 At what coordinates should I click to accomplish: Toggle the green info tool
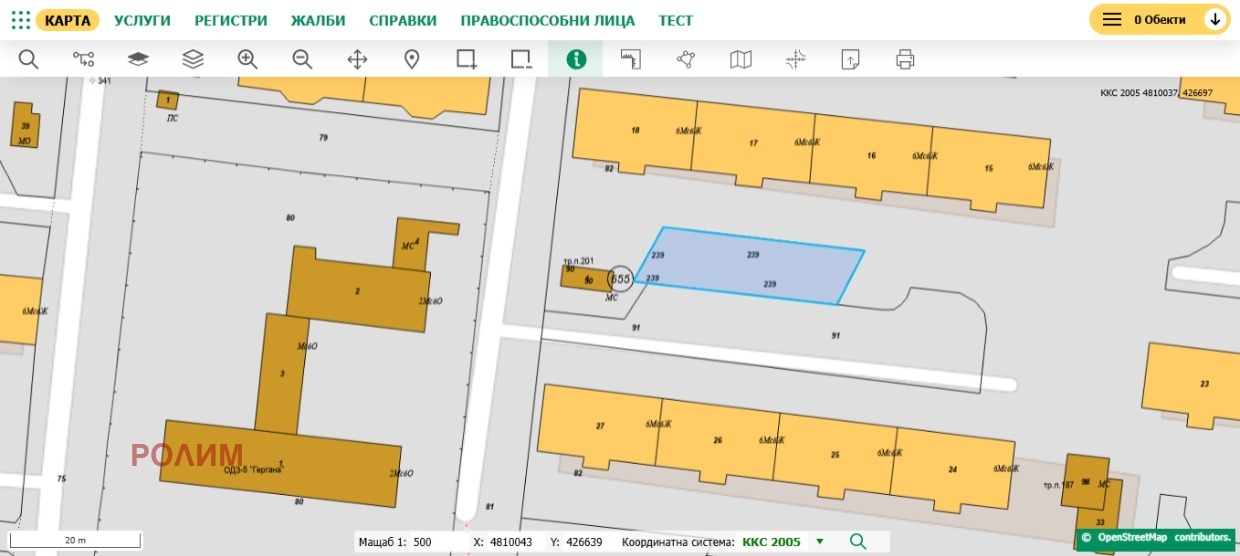(575, 59)
